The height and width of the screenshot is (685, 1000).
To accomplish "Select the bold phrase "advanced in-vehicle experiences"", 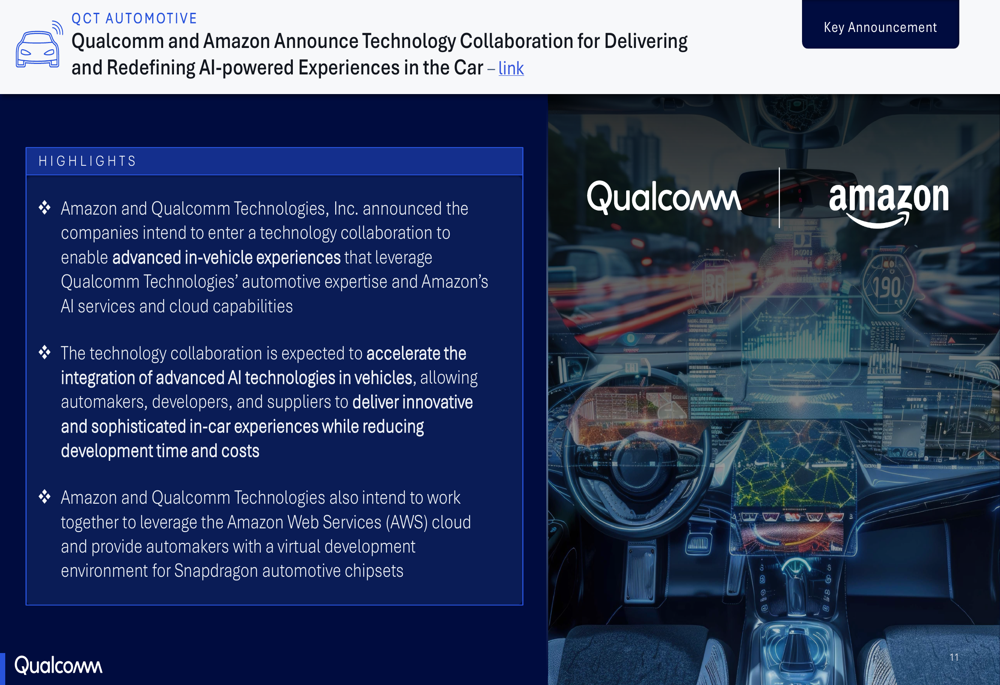I will (x=226, y=258).
